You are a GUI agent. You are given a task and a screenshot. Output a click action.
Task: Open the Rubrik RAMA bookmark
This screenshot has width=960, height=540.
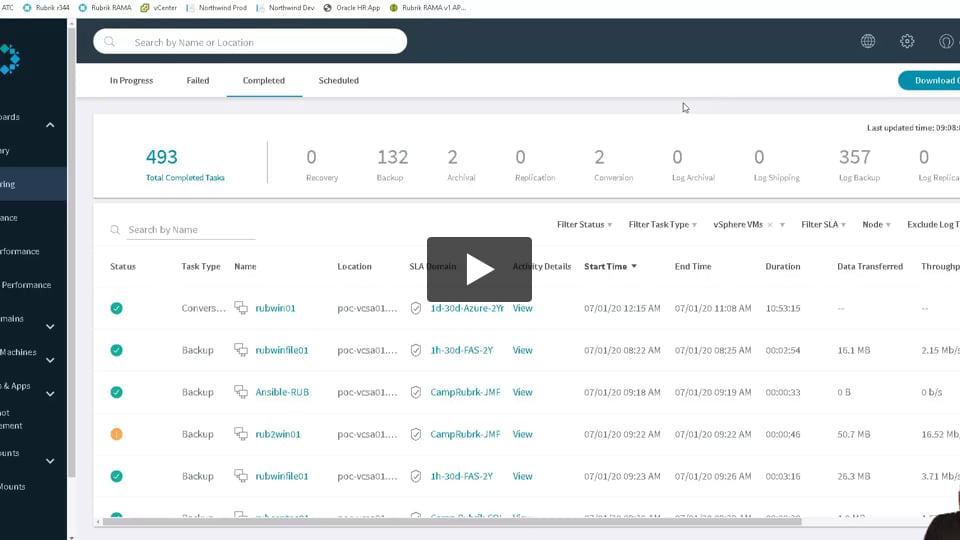click(x=105, y=8)
